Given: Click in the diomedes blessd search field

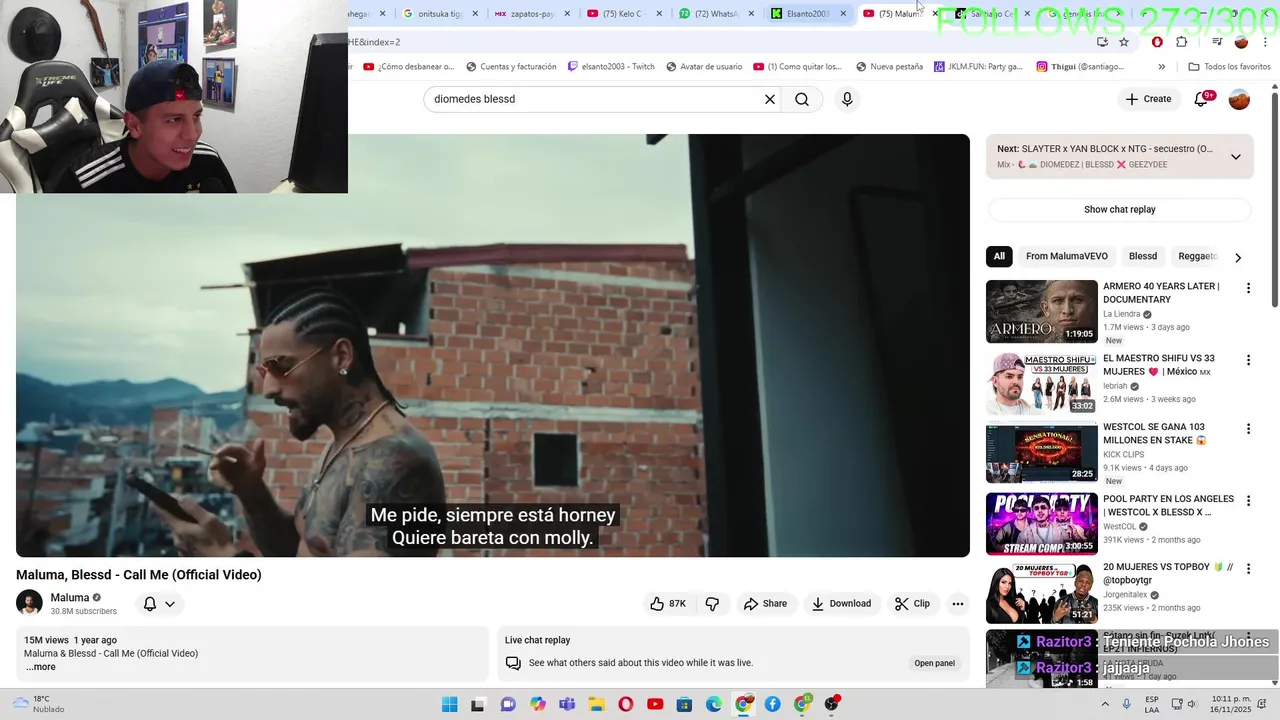Looking at the screenshot, I should coord(595,99).
